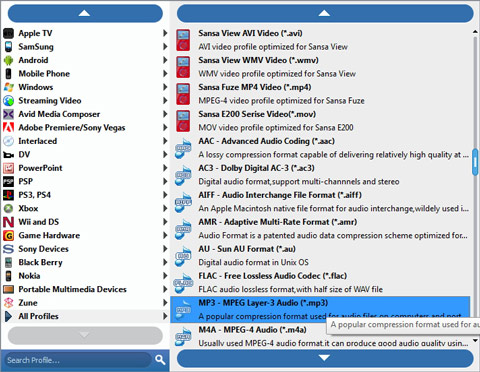Expand the SamSung submenu arrow
Image resolution: width=480 pixels, height=372 pixels.
pos(165,47)
